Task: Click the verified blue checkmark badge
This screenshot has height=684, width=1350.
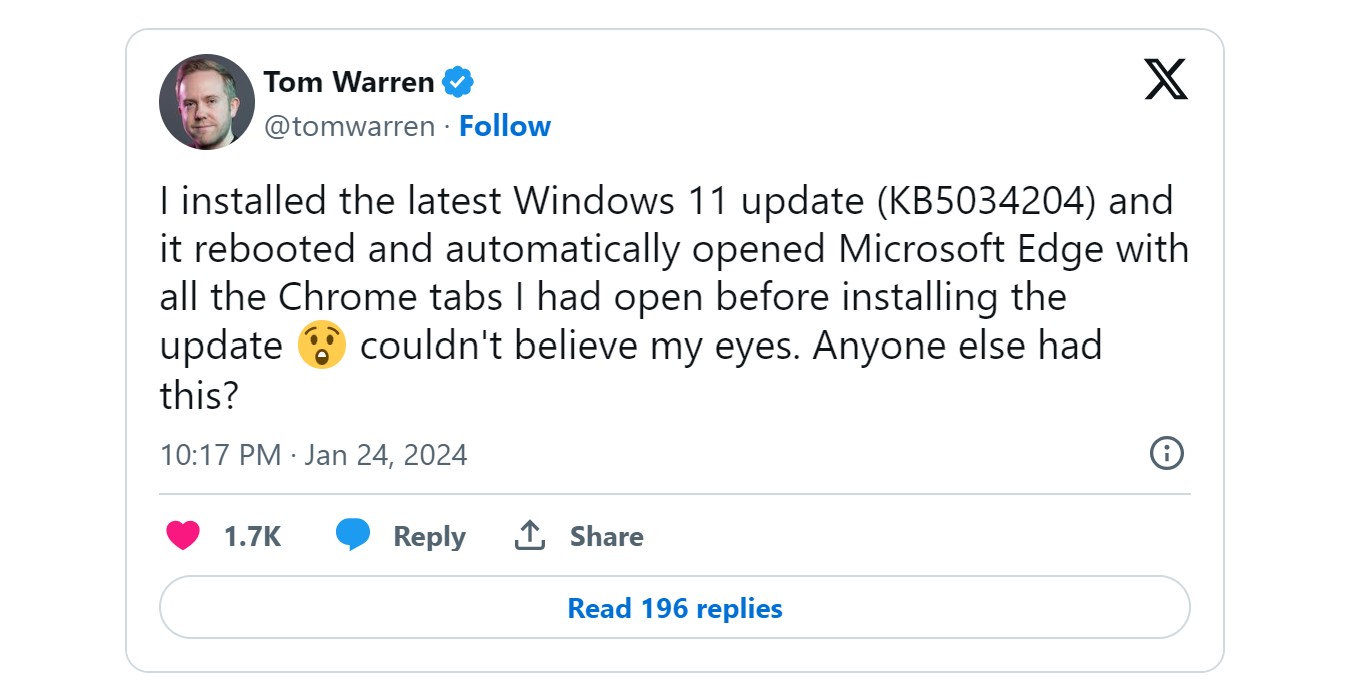Action: coord(456,81)
